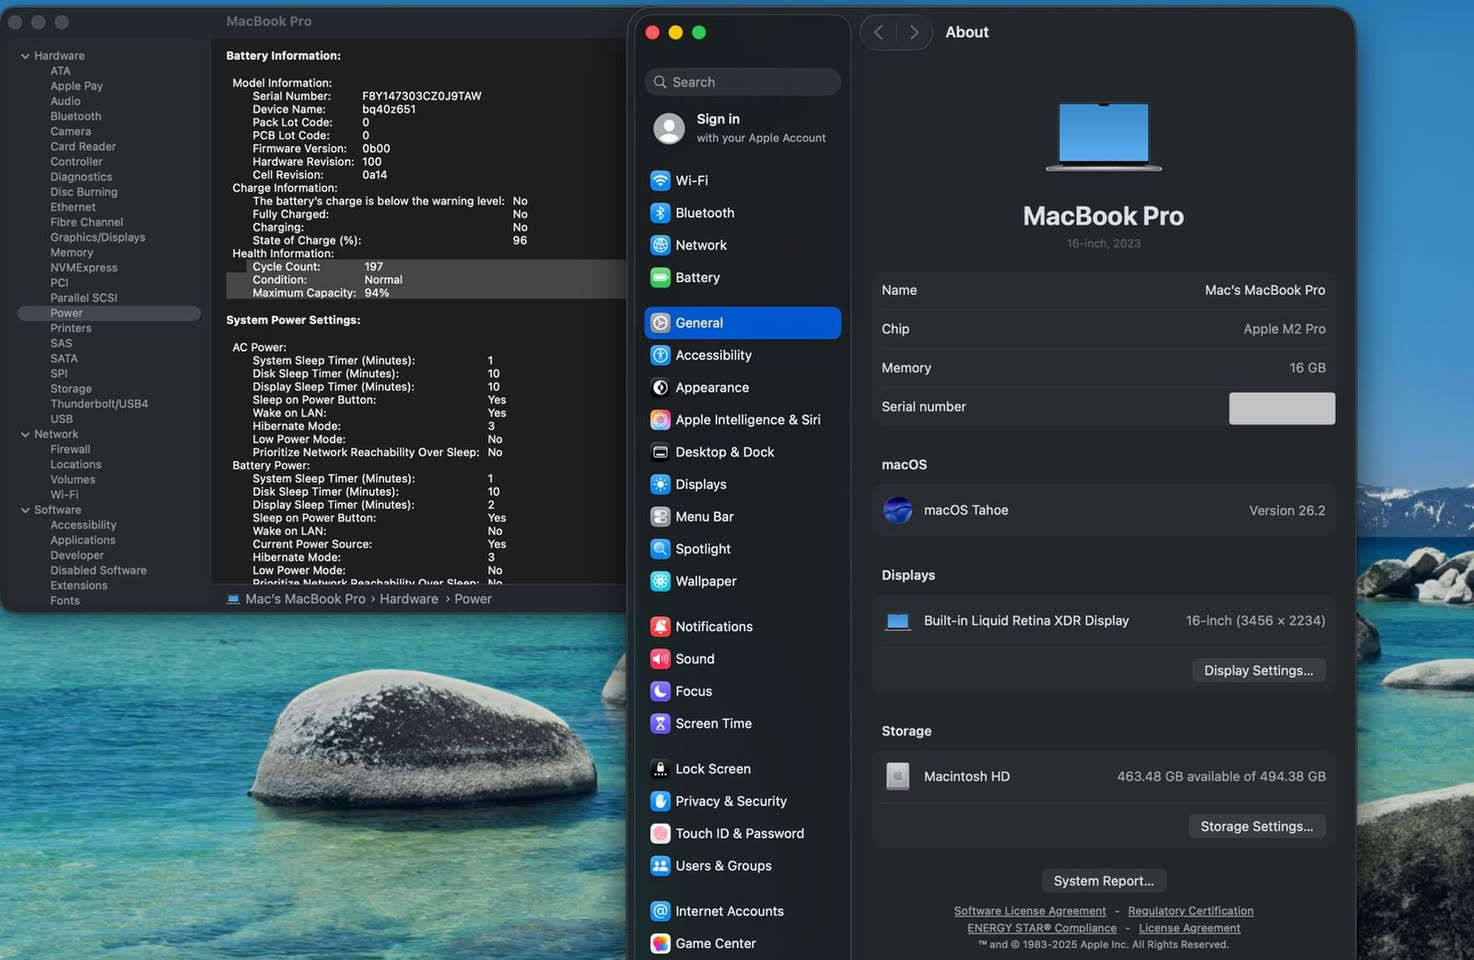Select Memory under Hardware
Screen dimensions: 1474x960
(x=71, y=252)
